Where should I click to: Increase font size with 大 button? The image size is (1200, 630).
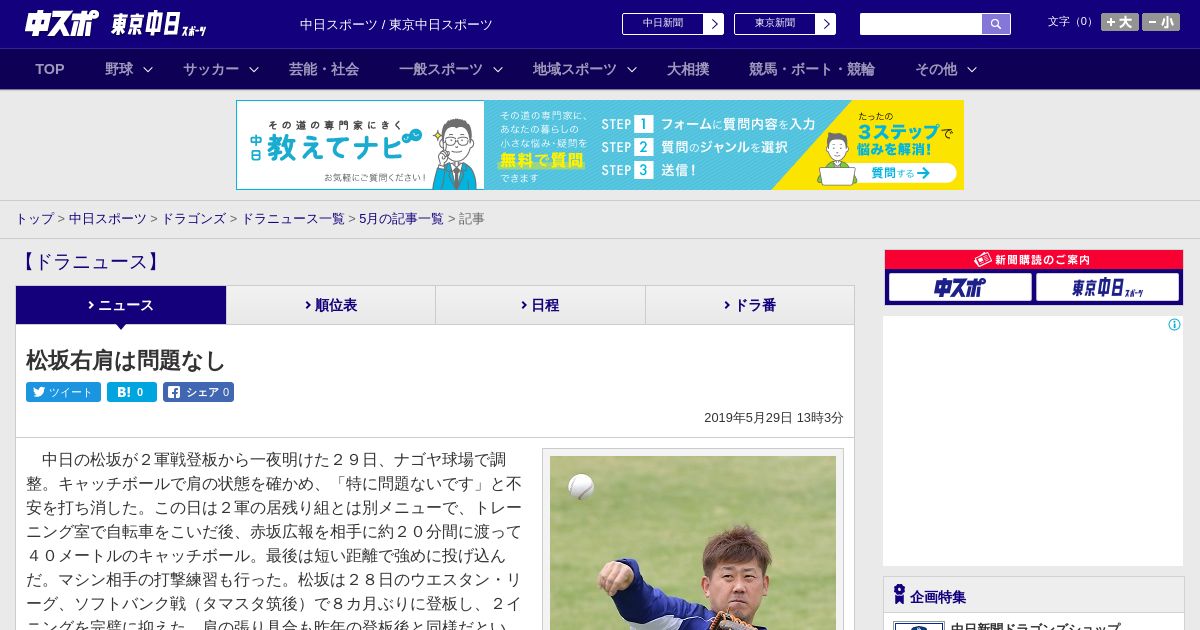[1120, 22]
